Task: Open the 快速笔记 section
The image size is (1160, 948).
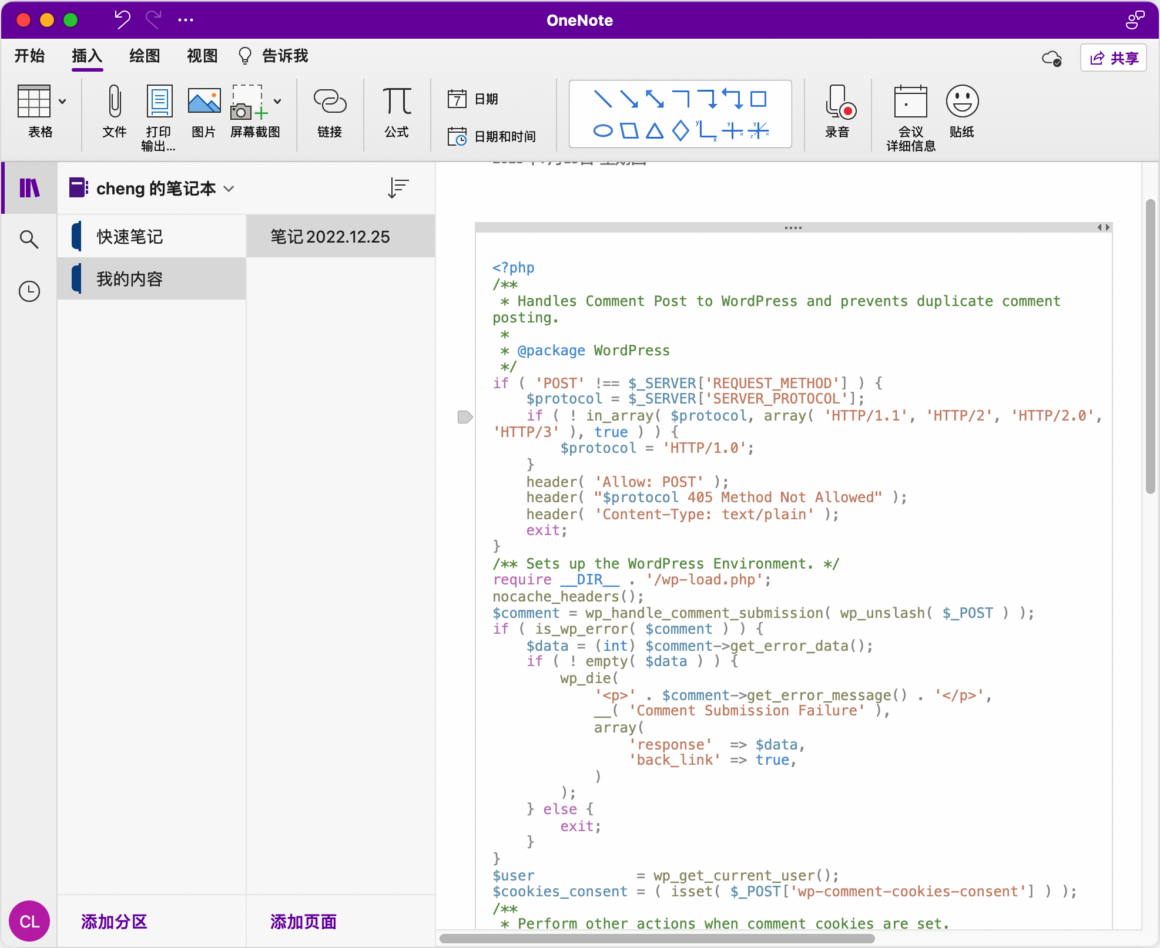Action: click(x=152, y=237)
